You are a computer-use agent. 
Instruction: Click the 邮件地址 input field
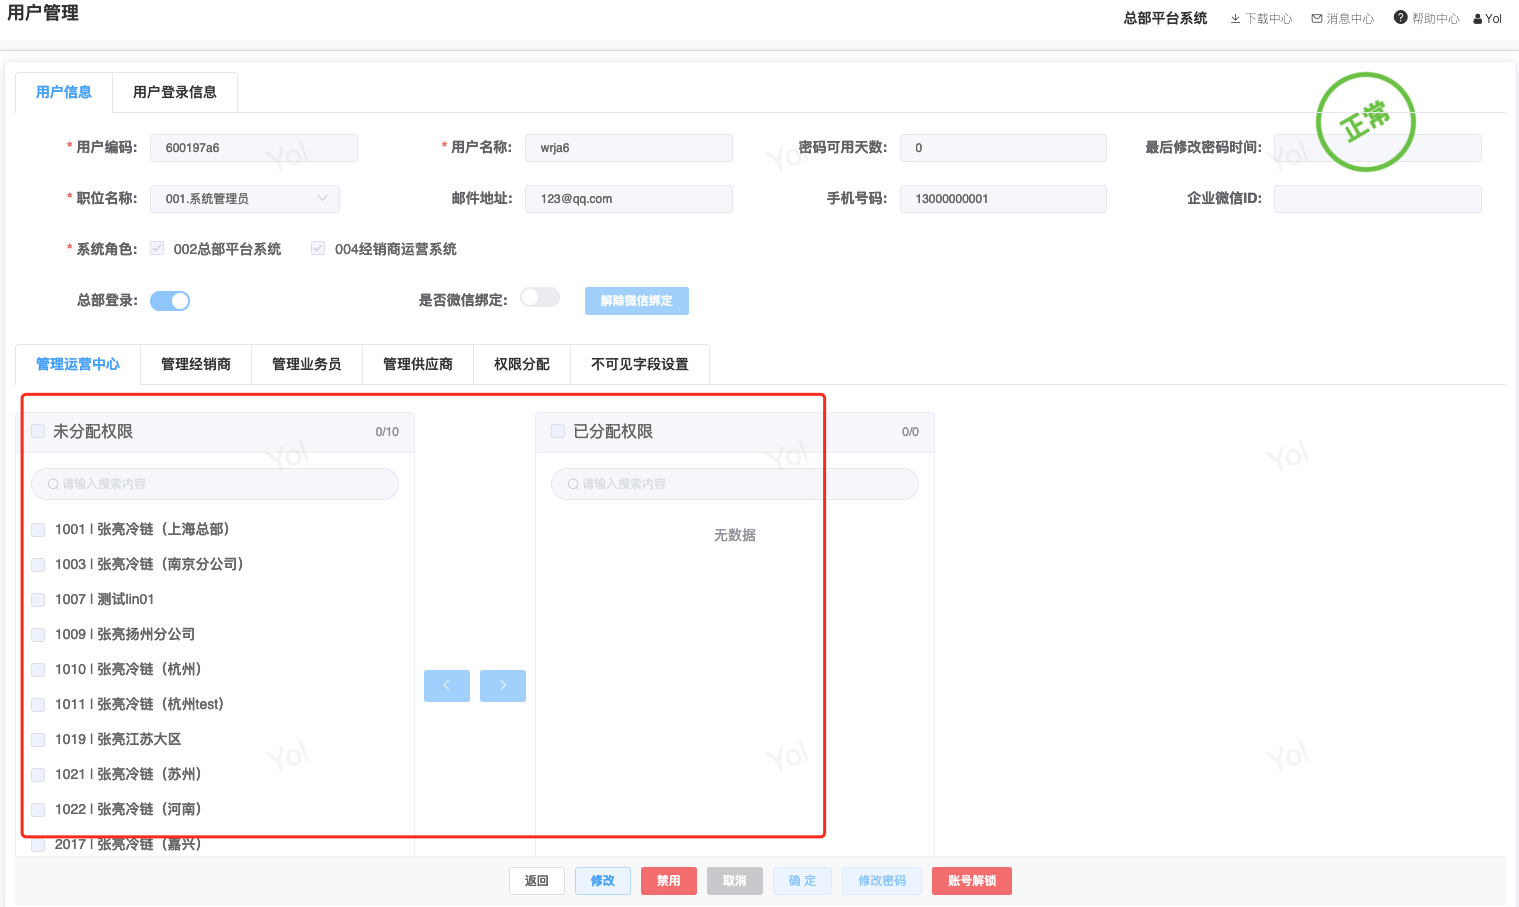(629, 199)
